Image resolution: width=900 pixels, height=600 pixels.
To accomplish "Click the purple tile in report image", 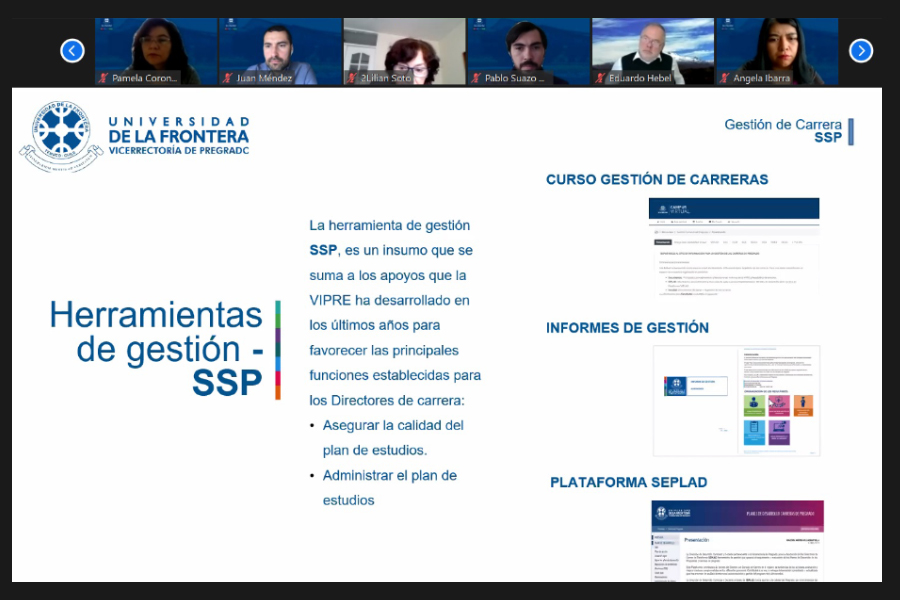I will [x=779, y=432].
